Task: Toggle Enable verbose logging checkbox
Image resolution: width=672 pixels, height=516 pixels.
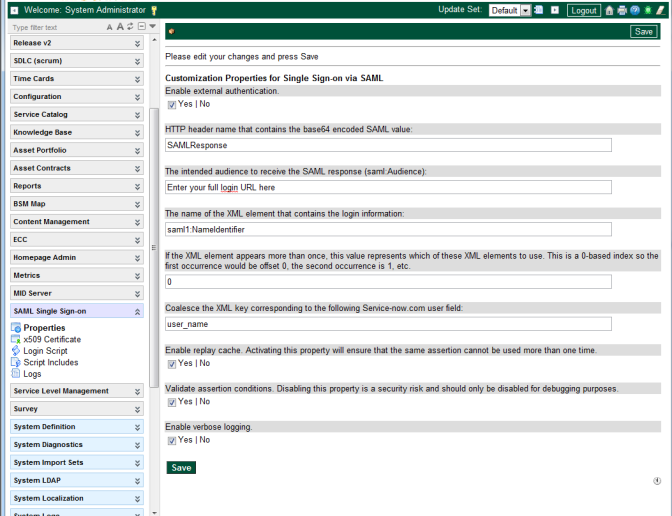Action: pyautogui.click(x=171, y=440)
